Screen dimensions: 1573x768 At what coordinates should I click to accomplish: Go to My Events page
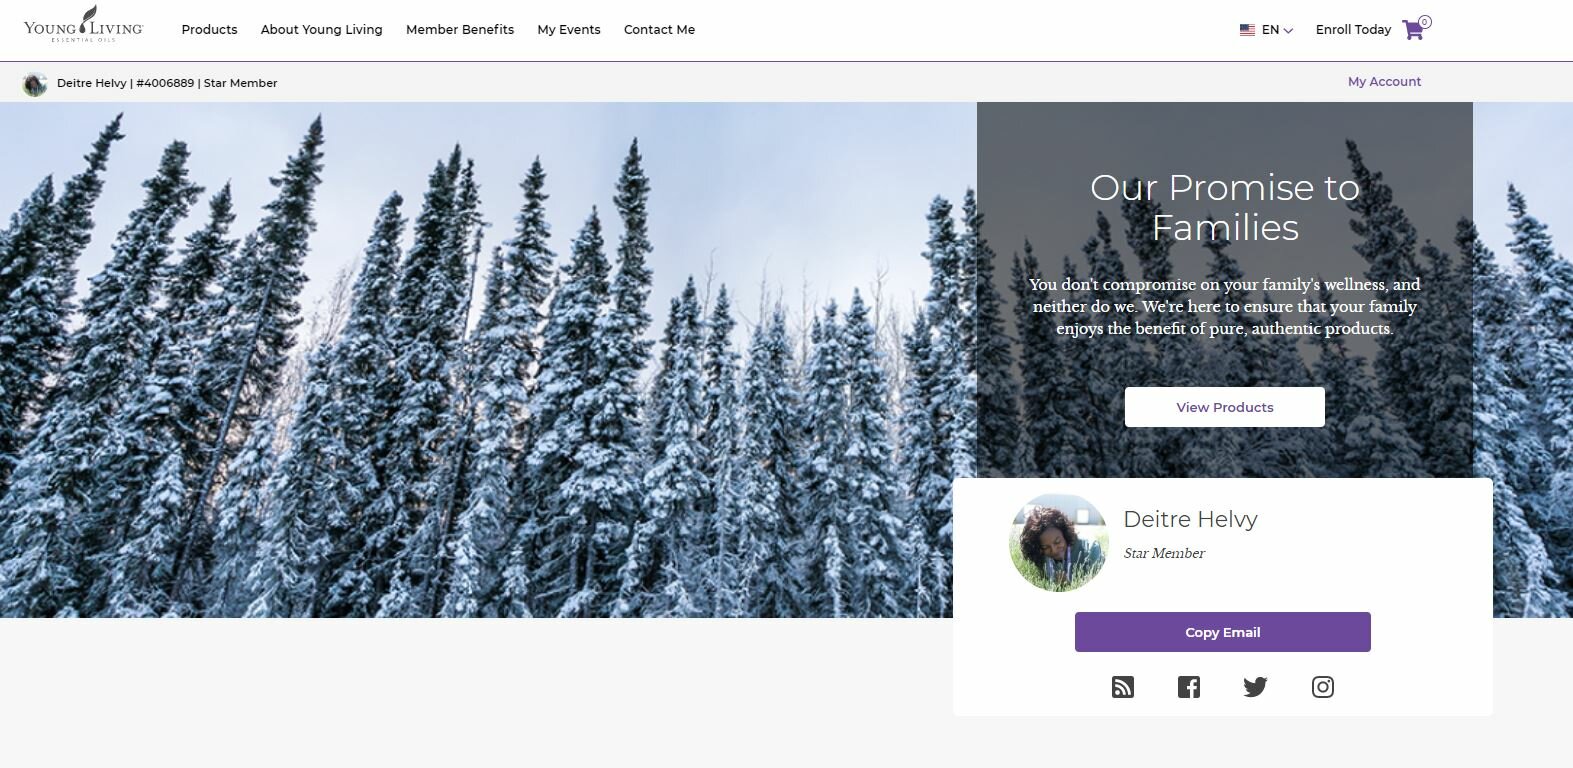[x=569, y=30]
